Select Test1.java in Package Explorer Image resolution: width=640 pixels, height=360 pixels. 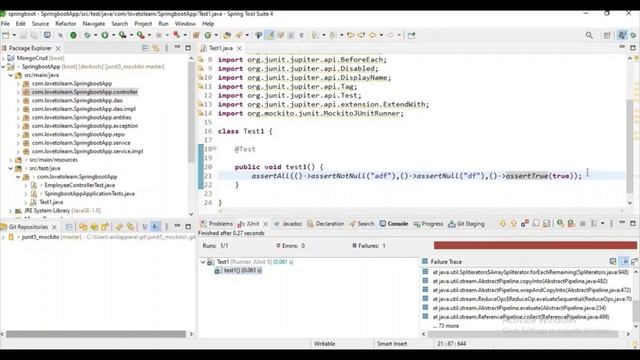point(51,202)
